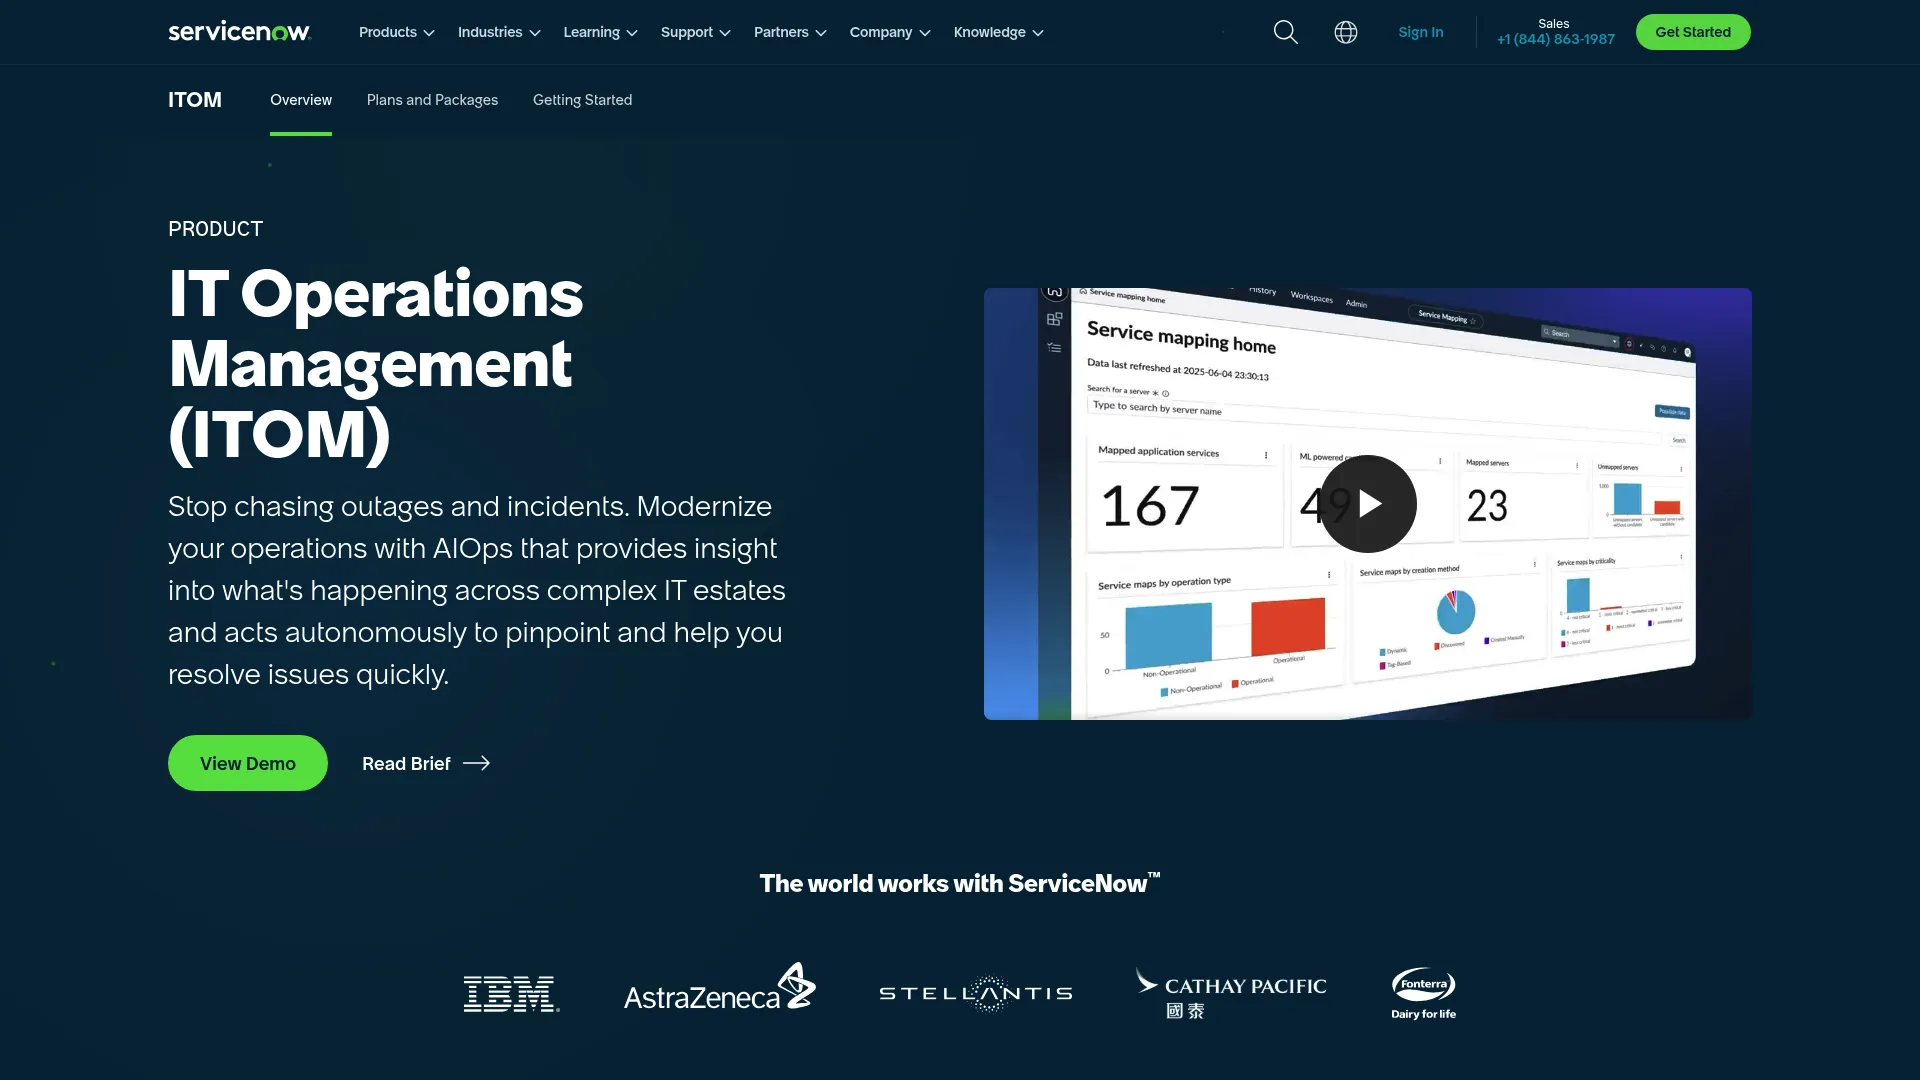Open the globe language selector
The height and width of the screenshot is (1080, 1920).
[1346, 32]
